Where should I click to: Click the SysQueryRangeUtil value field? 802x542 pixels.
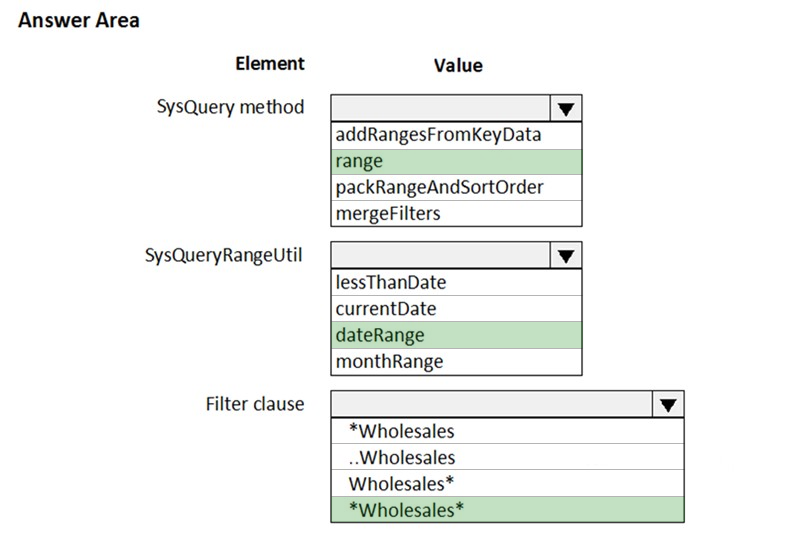click(x=440, y=256)
